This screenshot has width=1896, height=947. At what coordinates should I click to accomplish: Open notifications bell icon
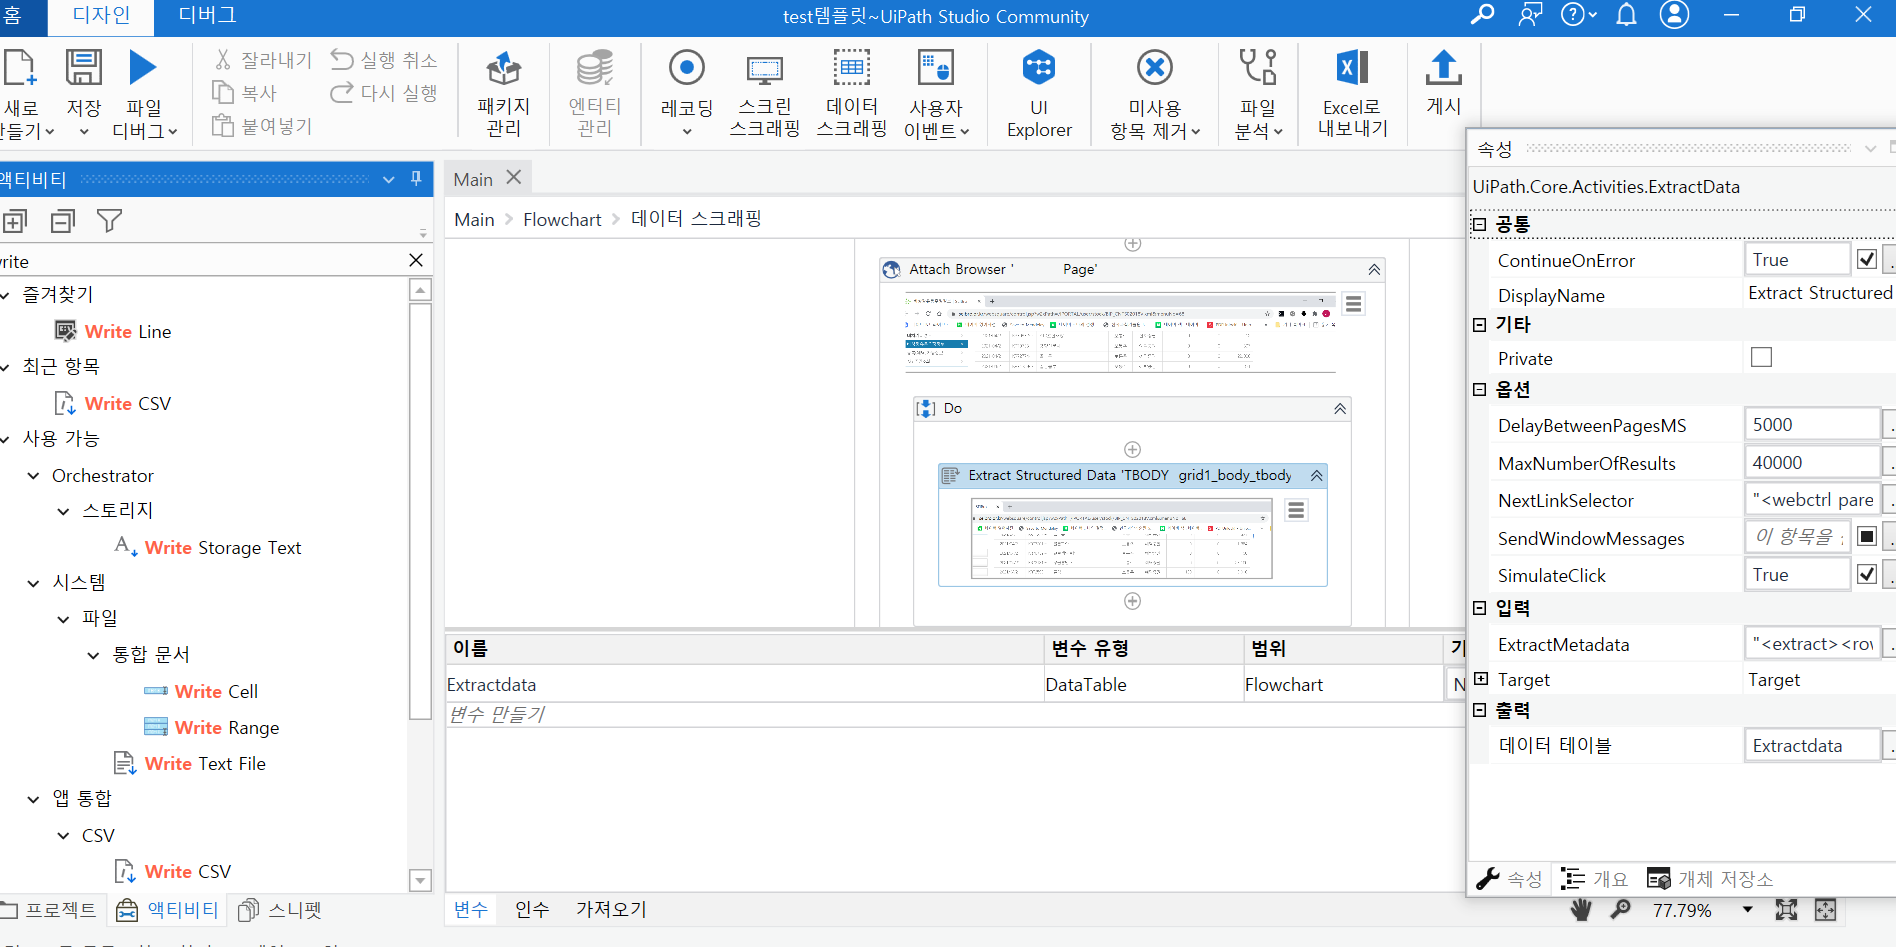1627,15
